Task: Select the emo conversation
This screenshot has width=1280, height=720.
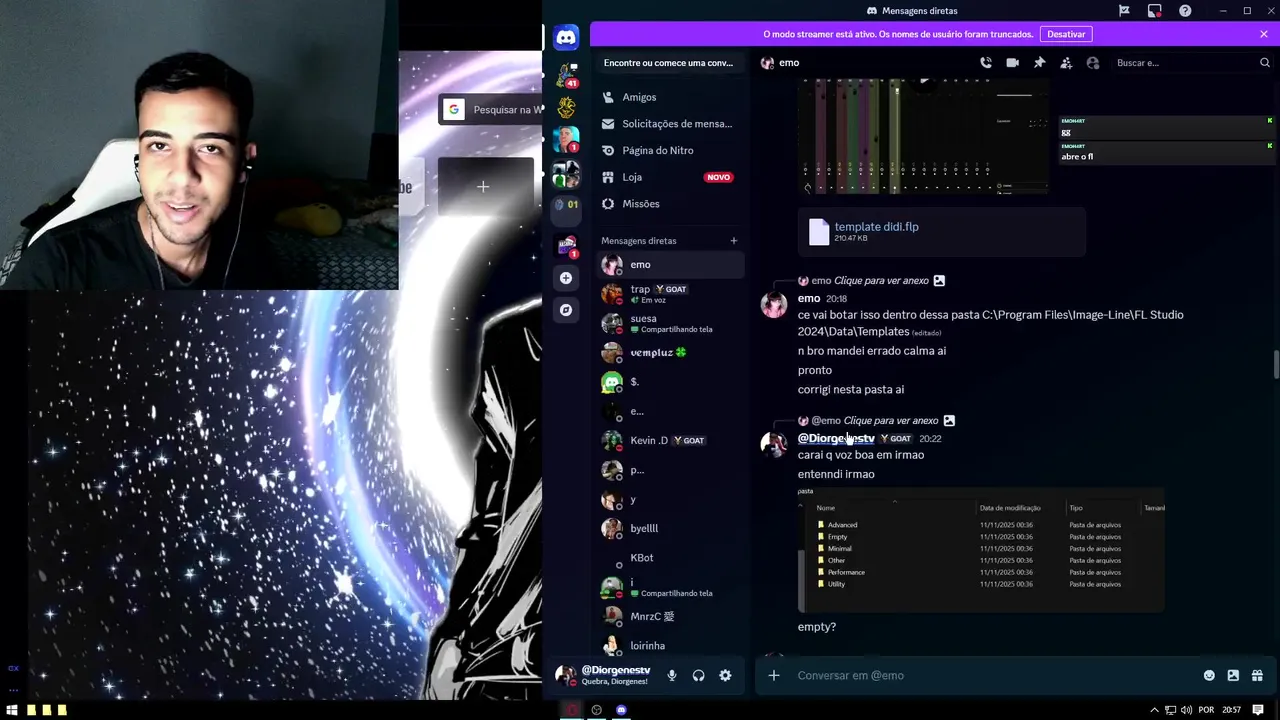Action: [x=670, y=265]
